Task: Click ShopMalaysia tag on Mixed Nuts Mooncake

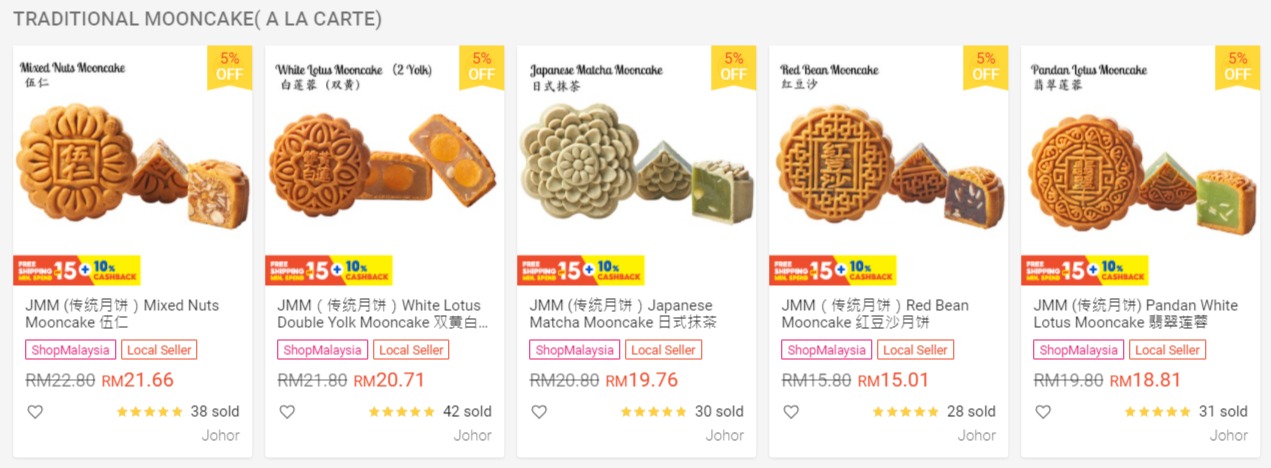Action: pos(69,350)
